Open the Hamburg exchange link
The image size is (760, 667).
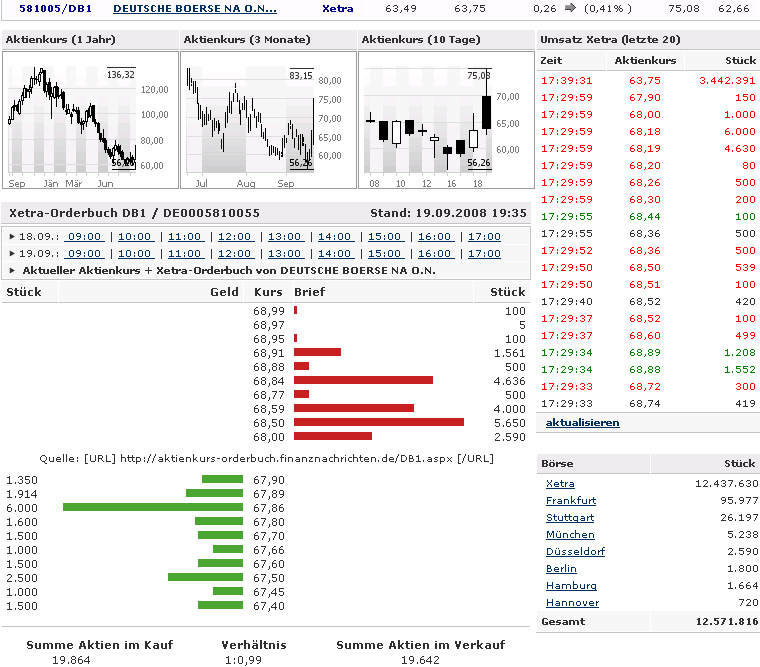[x=571, y=586]
